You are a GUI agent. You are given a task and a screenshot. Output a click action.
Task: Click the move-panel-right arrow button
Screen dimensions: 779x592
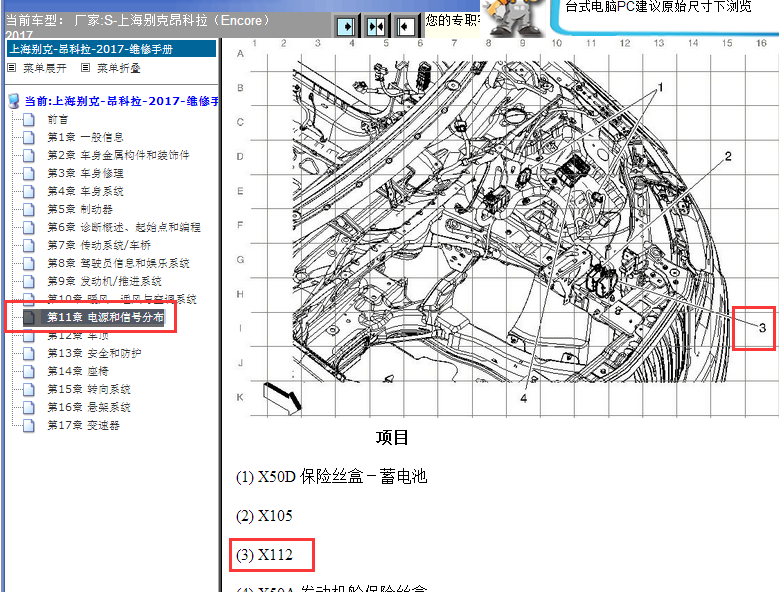(346, 26)
